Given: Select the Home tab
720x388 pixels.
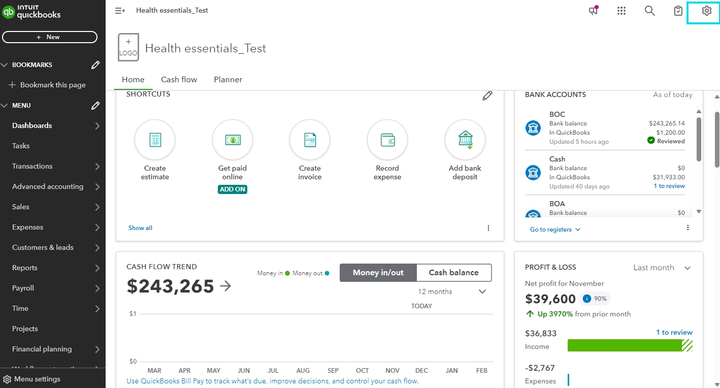Looking at the screenshot, I should [133, 79].
